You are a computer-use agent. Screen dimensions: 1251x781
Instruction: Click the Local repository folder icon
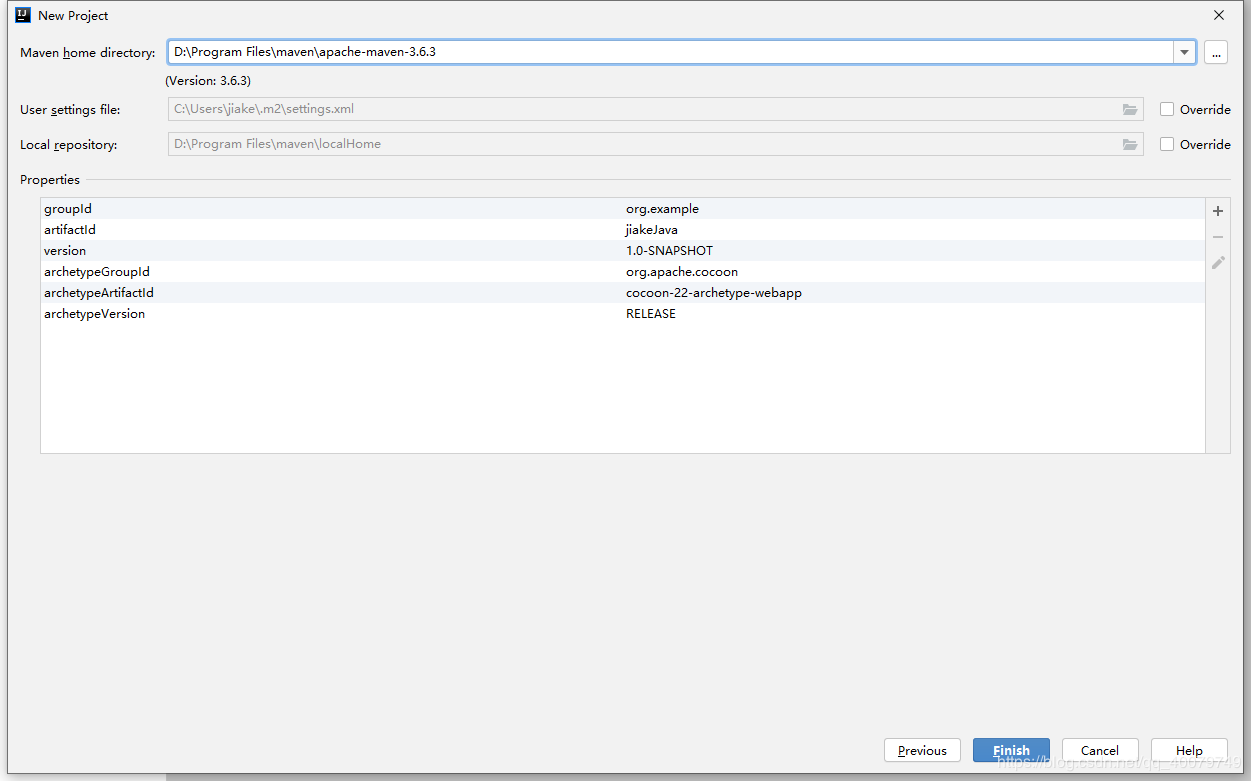pos(1130,144)
